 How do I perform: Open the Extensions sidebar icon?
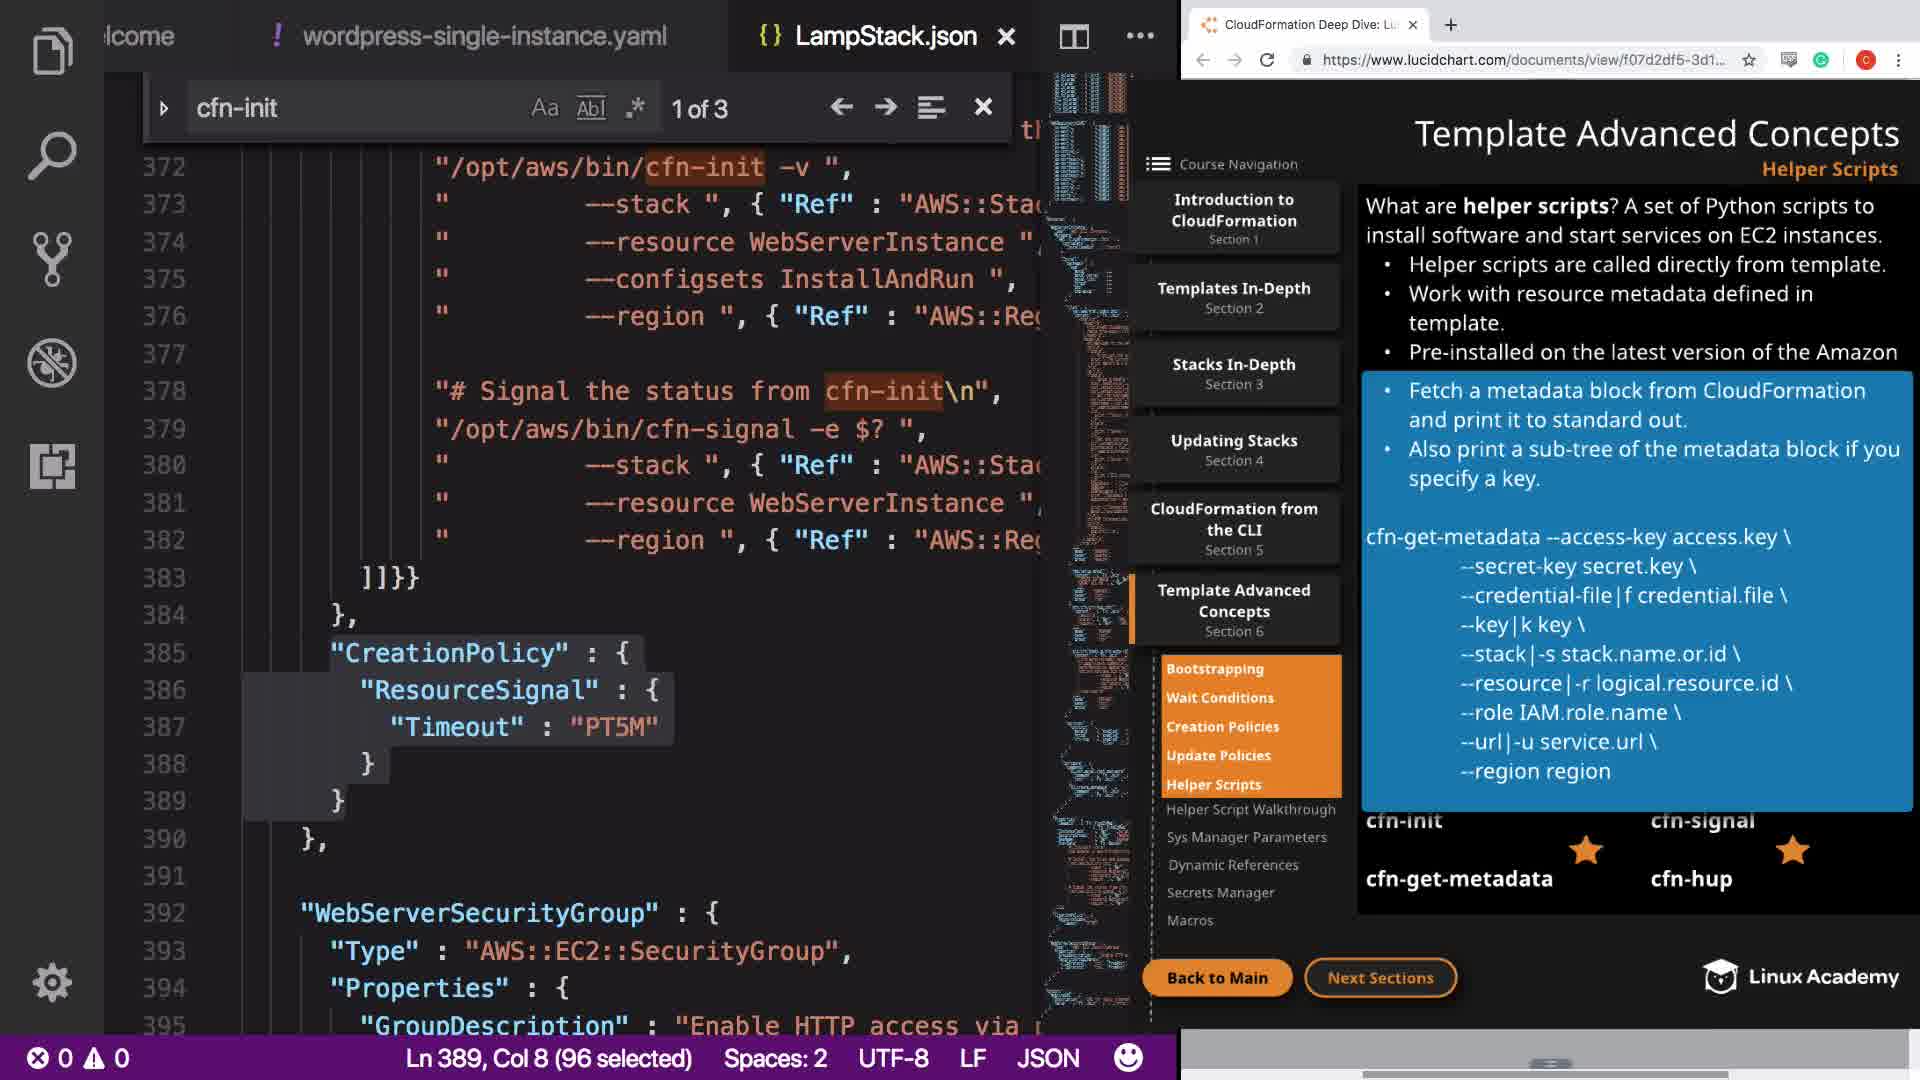(x=52, y=466)
